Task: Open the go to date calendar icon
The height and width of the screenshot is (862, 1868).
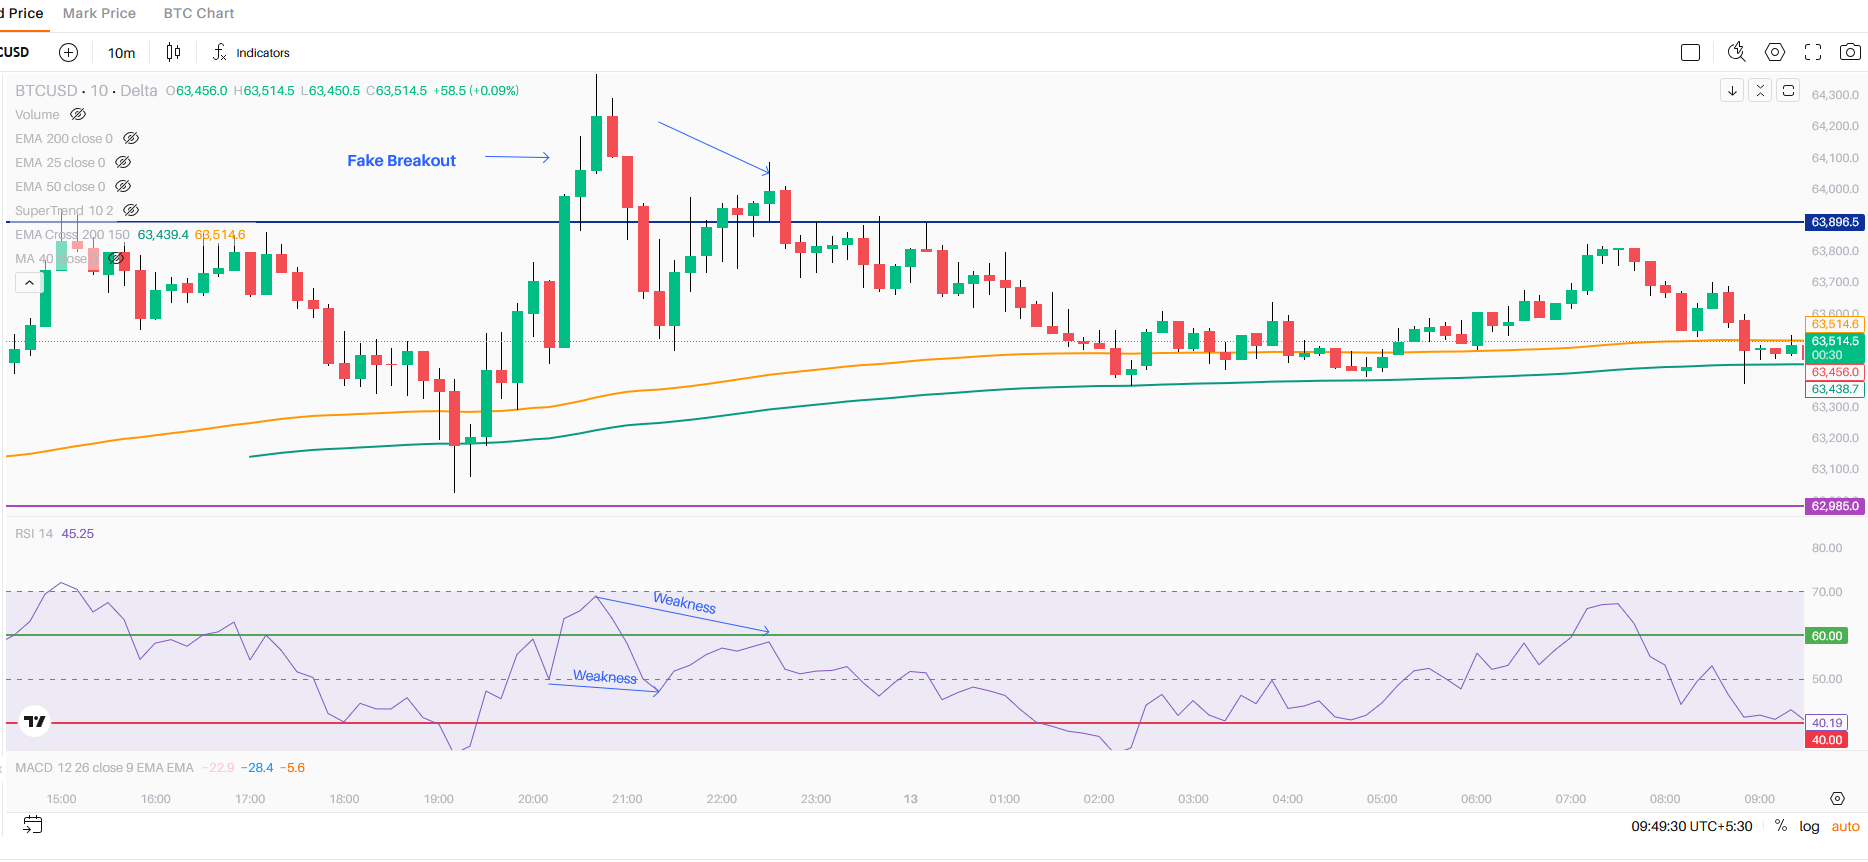Action: [33, 825]
